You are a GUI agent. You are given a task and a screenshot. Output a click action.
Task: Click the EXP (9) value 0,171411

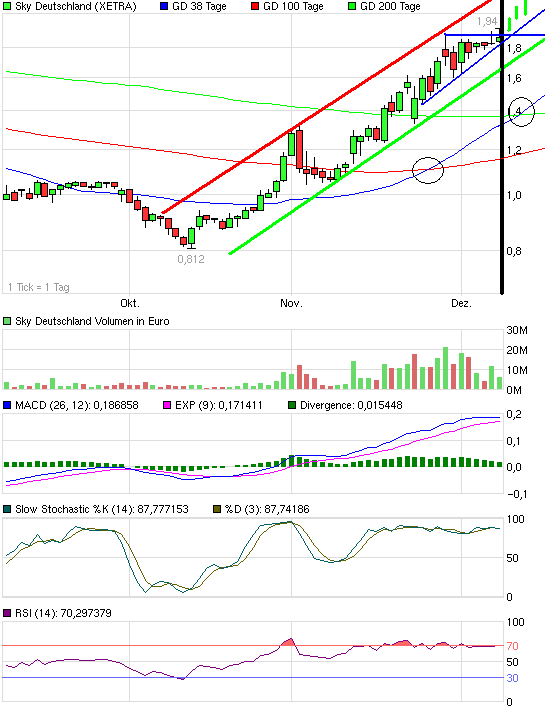(x=240, y=405)
